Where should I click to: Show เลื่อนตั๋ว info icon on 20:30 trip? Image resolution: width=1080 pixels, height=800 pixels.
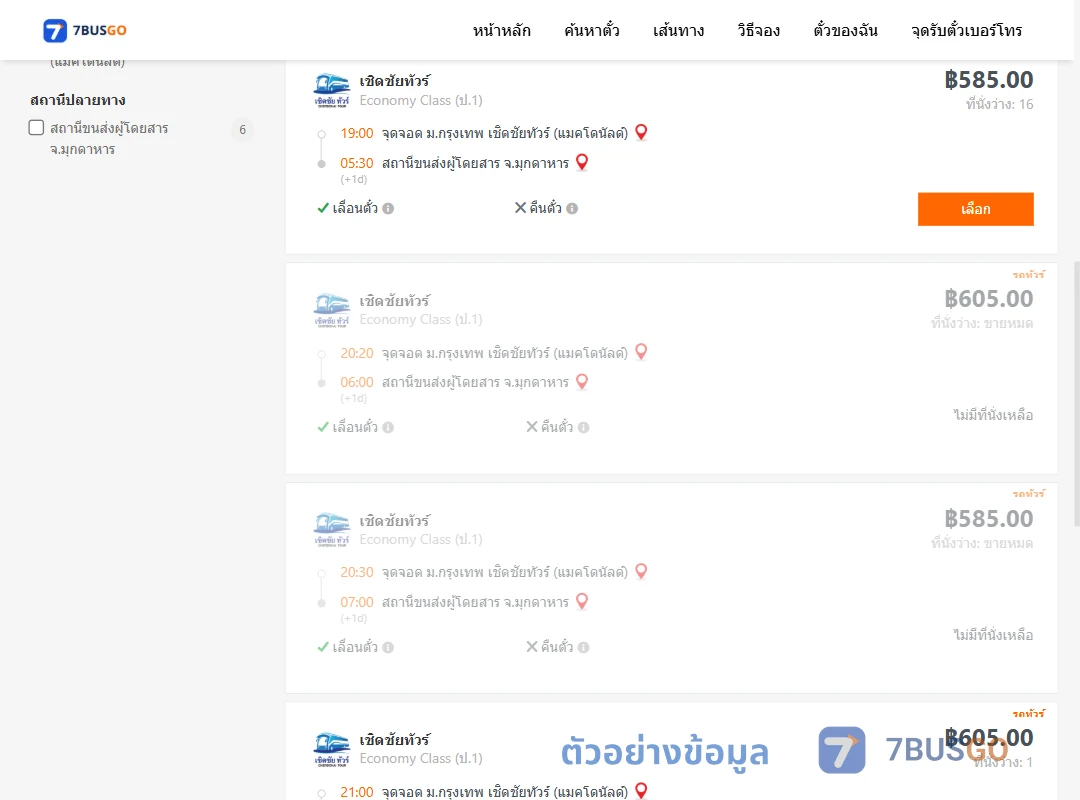click(388, 647)
